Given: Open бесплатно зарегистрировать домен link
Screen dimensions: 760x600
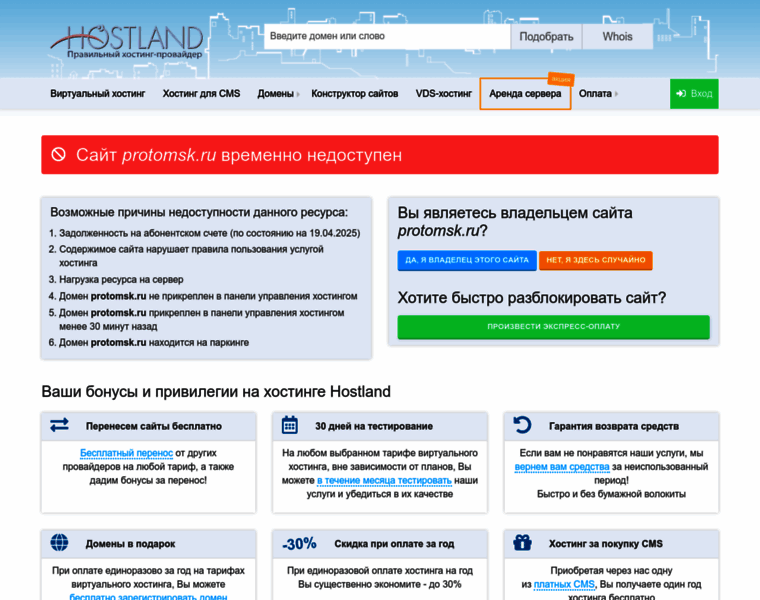Looking at the screenshot, I should coord(148,596).
